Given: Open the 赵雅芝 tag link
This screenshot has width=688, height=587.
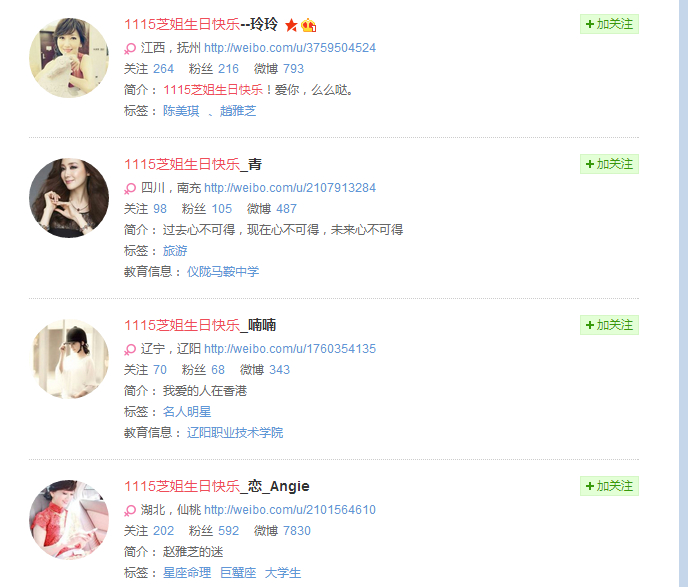Looking at the screenshot, I should pyautogui.click(x=238, y=111).
